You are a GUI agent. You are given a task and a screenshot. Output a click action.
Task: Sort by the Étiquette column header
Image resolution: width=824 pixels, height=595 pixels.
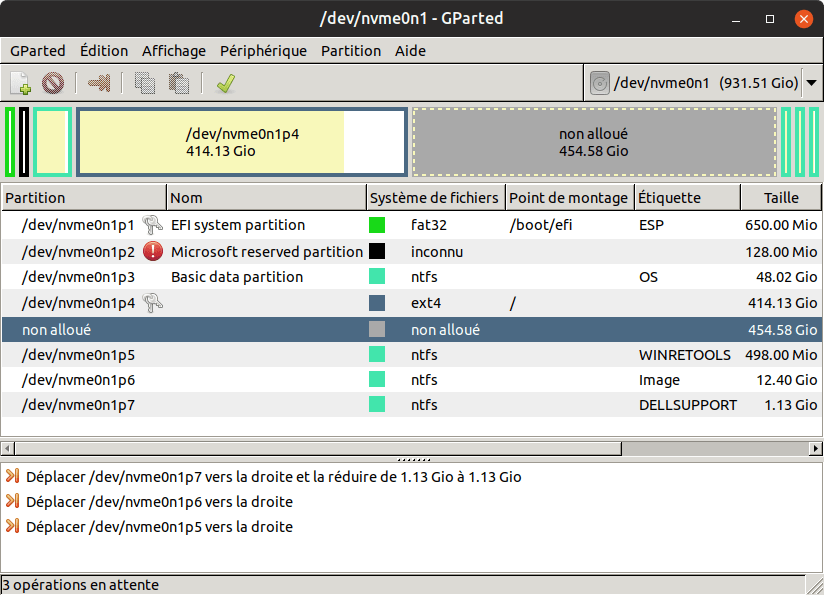coord(688,198)
